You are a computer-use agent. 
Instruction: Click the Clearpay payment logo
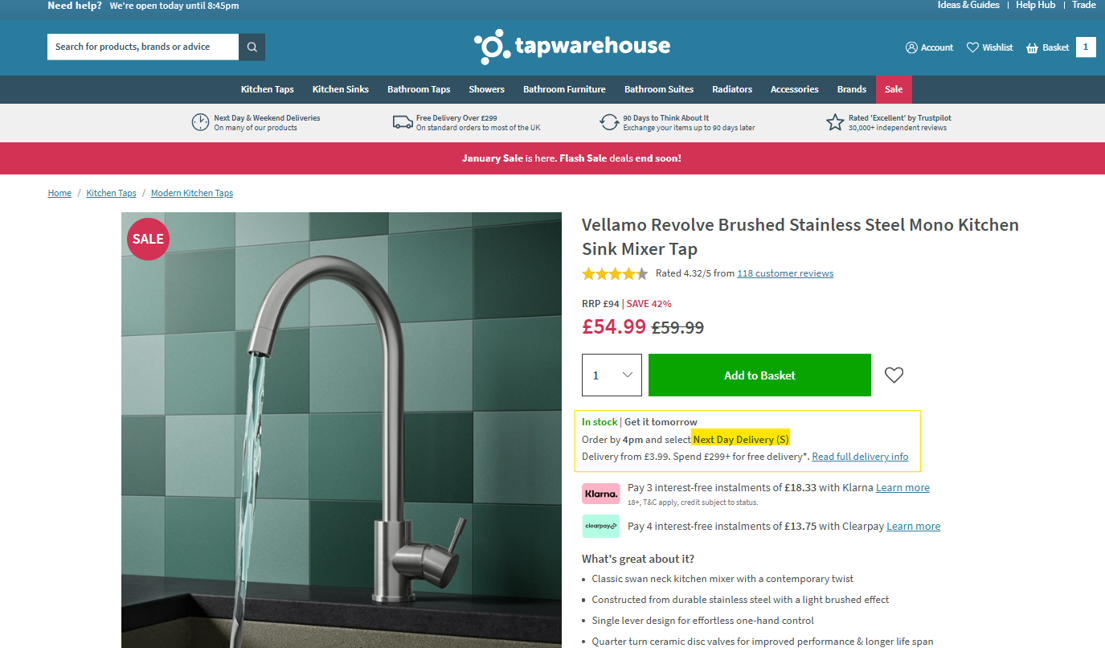[x=600, y=526]
